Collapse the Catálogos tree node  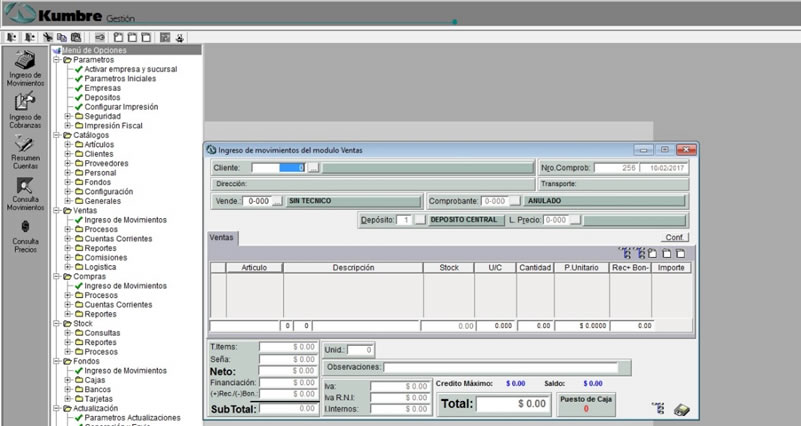(x=57, y=135)
